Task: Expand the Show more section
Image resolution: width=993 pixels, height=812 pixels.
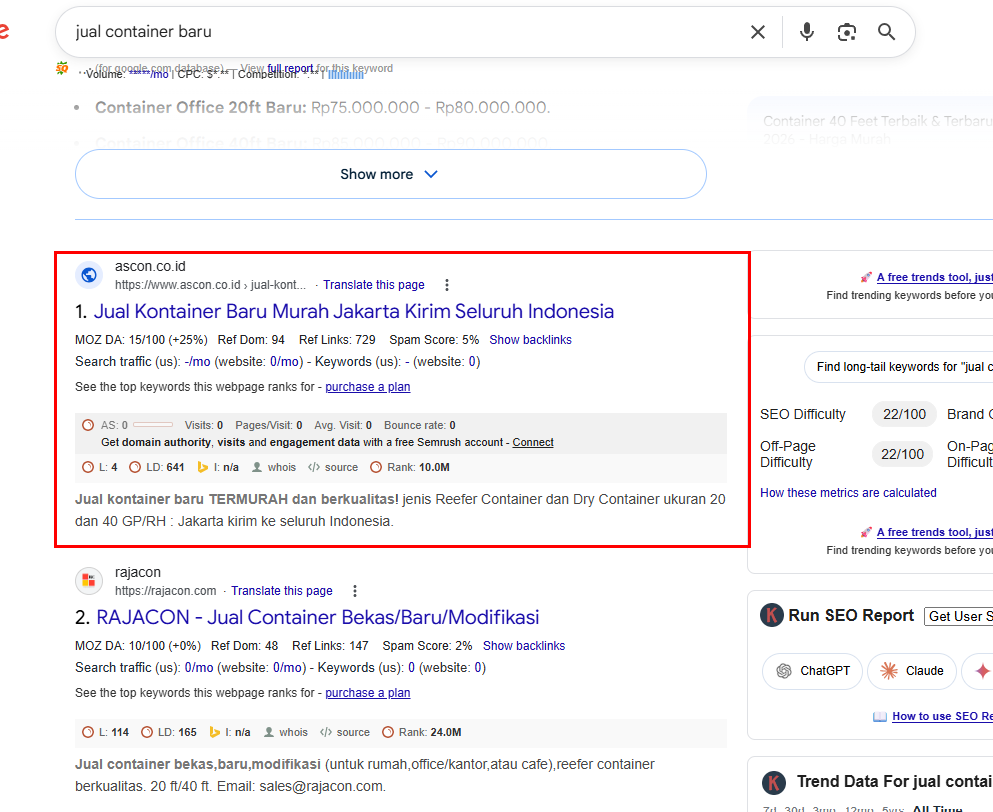Action: (390, 174)
